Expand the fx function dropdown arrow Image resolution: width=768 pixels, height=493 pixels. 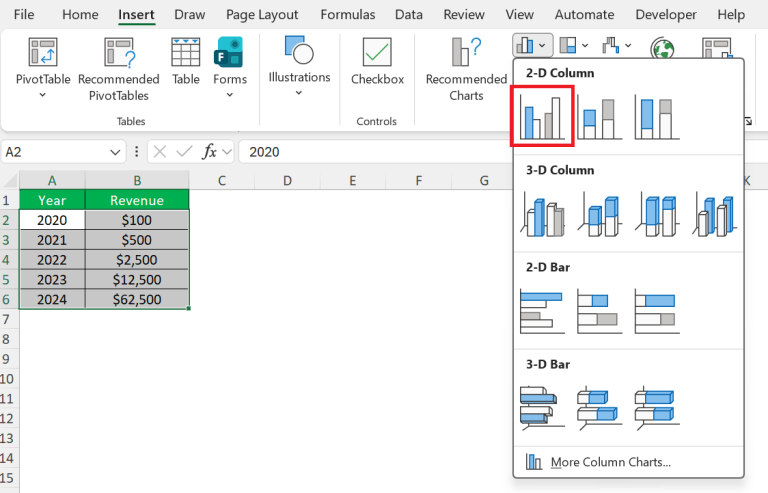[x=227, y=152]
